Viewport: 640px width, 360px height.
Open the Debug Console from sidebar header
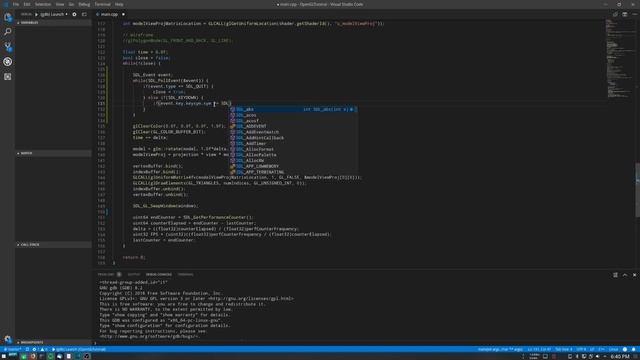click(84, 14)
